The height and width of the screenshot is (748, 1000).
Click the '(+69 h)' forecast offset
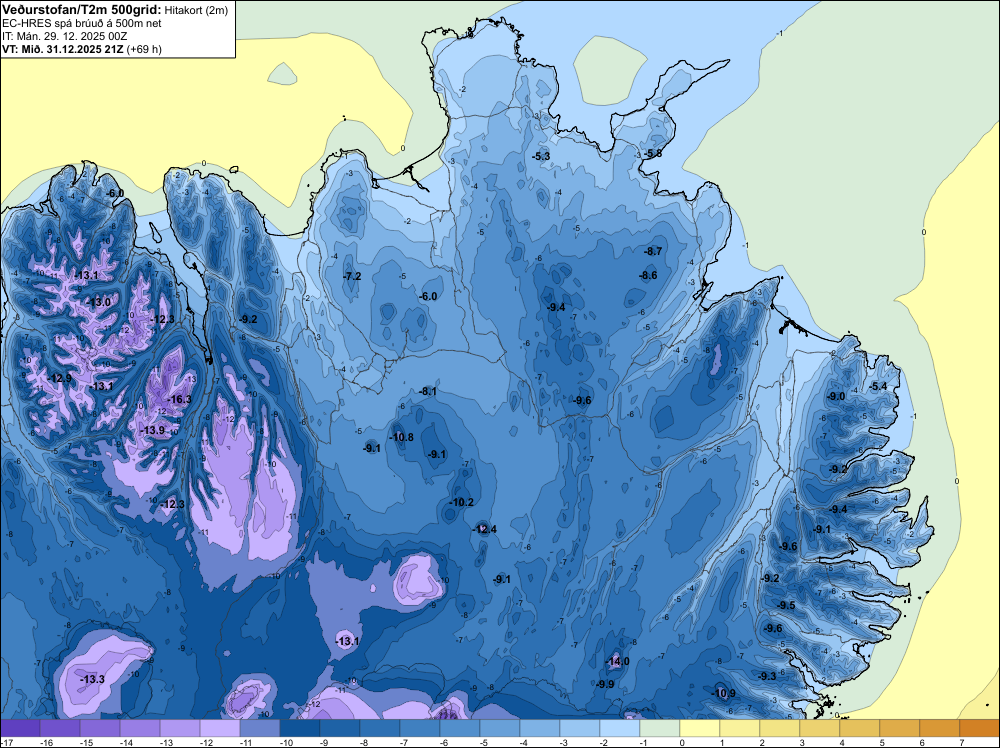tap(144, 49)
